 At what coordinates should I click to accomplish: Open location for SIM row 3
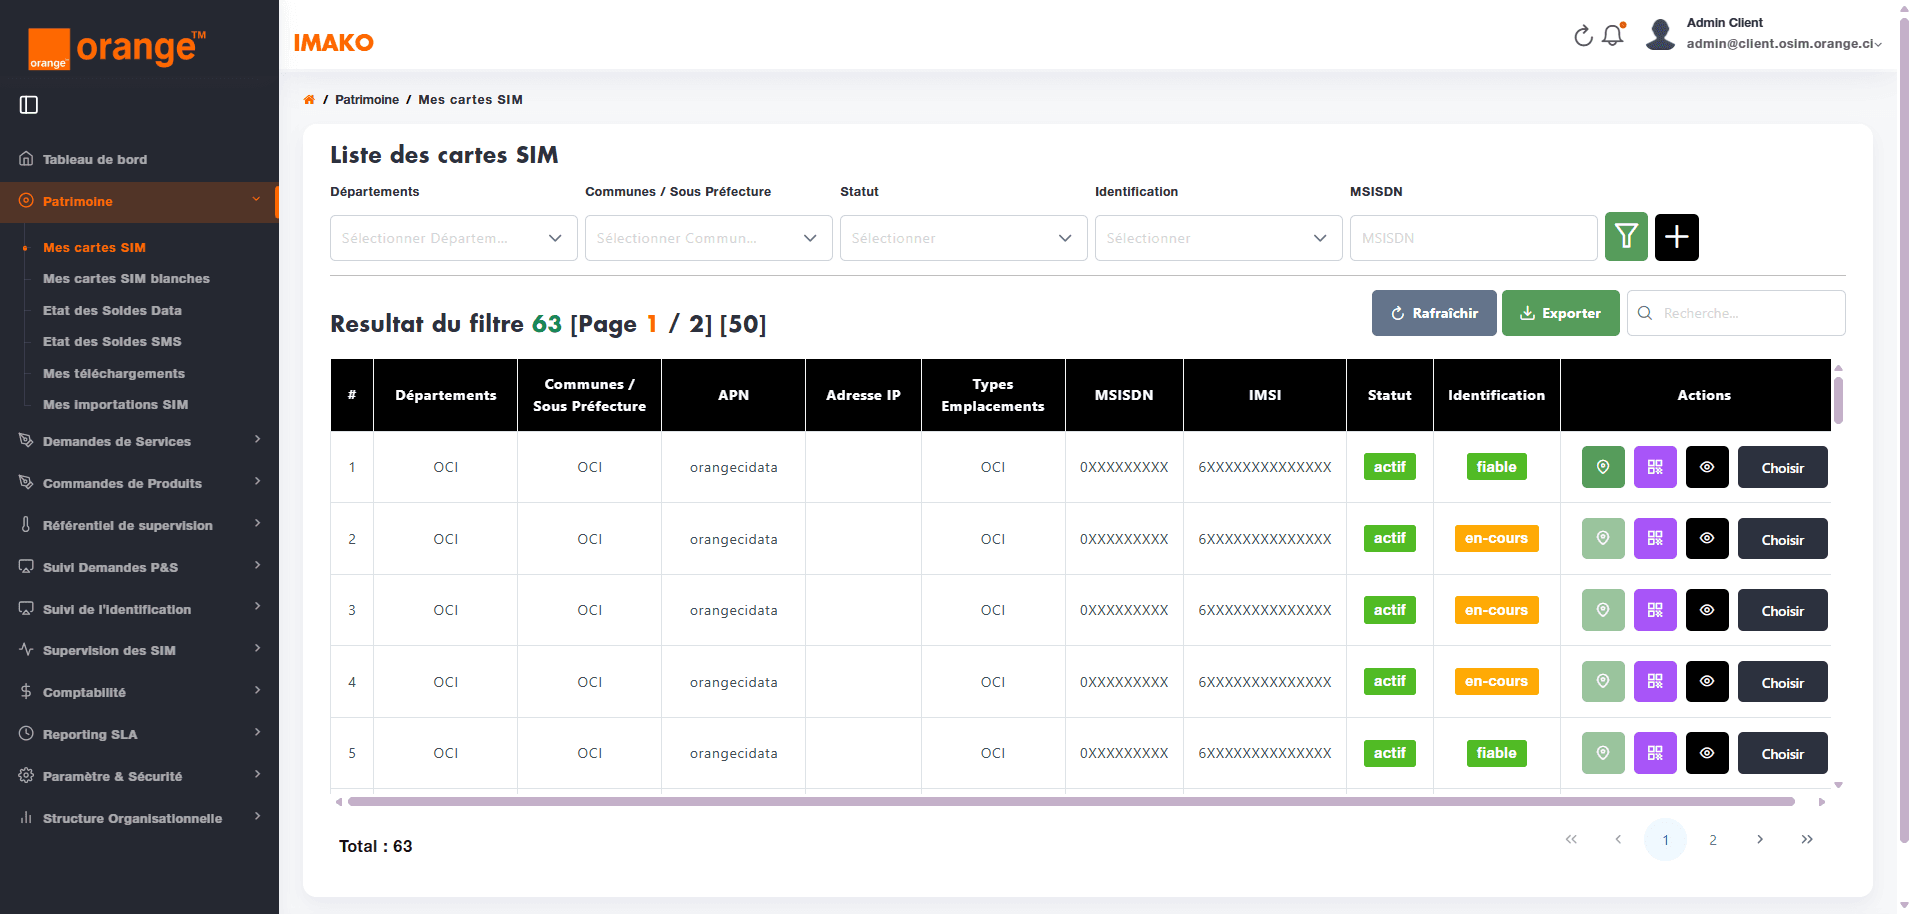point(1603,610)
